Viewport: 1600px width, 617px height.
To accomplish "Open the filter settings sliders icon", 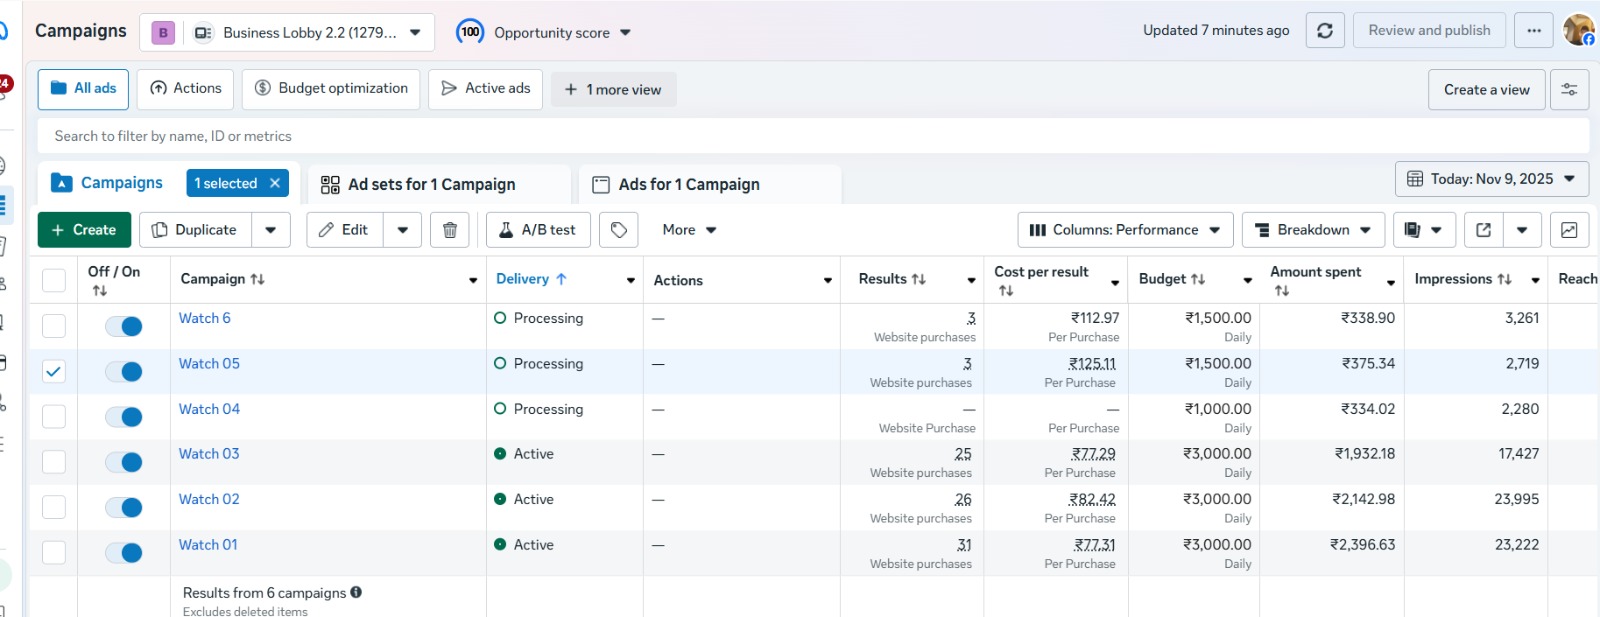I will [x=1569, y=90].
